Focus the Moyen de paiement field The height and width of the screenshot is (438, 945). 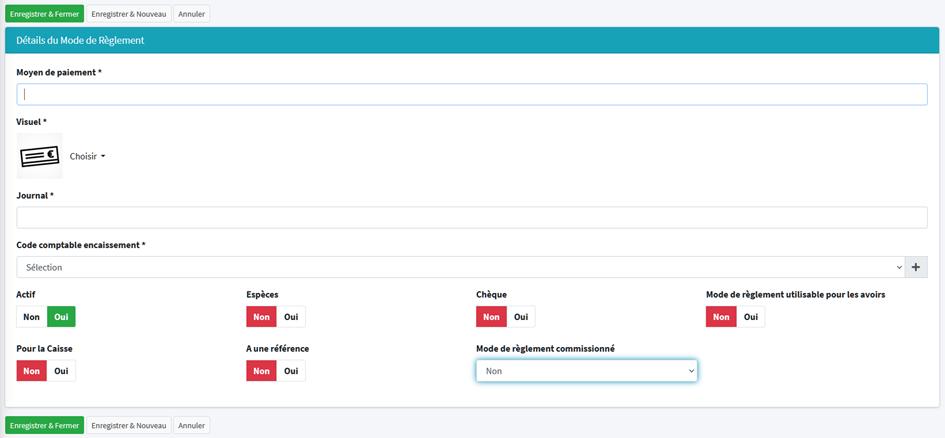click(x=472, y=94)
